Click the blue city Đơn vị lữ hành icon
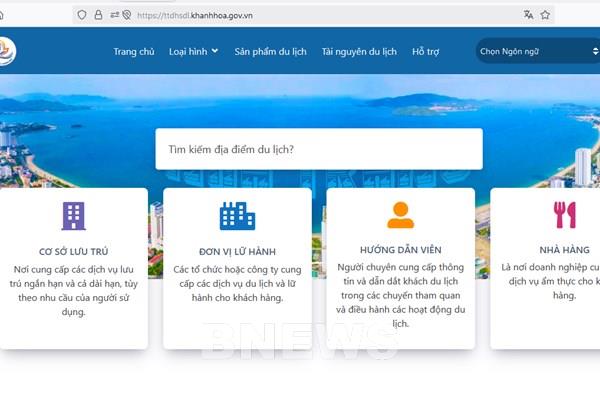600x401 pixels. click(237, 216)
